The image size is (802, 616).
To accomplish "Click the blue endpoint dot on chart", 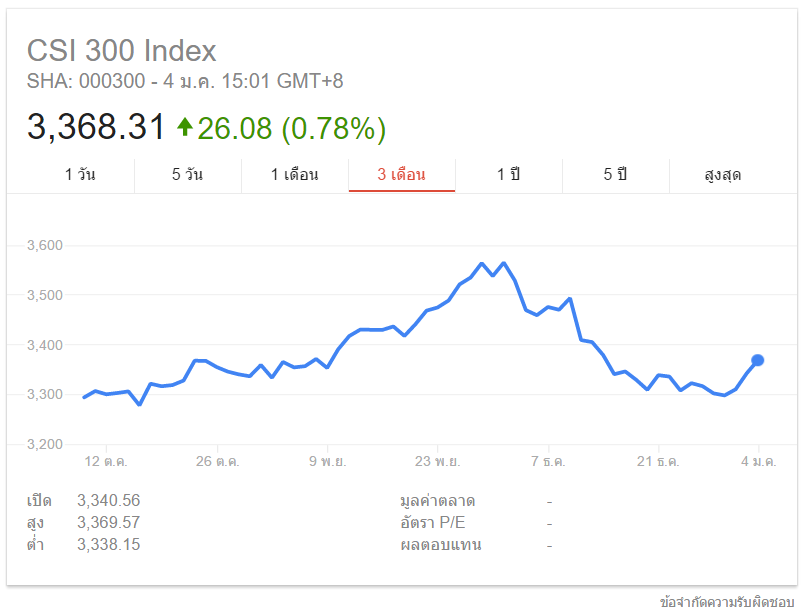I will (758, 360).
